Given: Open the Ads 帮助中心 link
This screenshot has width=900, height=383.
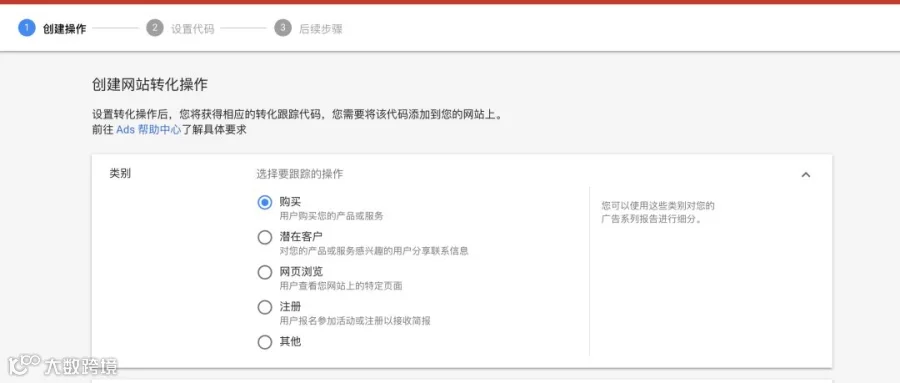Looking at the screenshot, I should [149, 130].
